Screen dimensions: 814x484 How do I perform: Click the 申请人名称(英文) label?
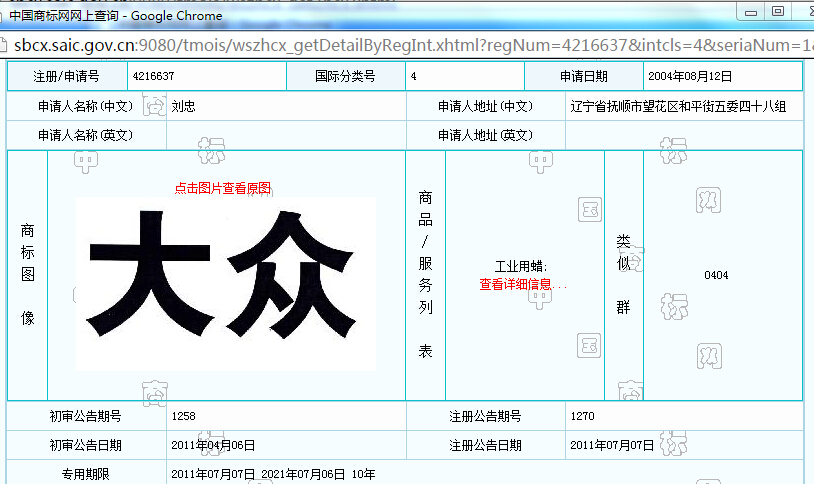86,136
